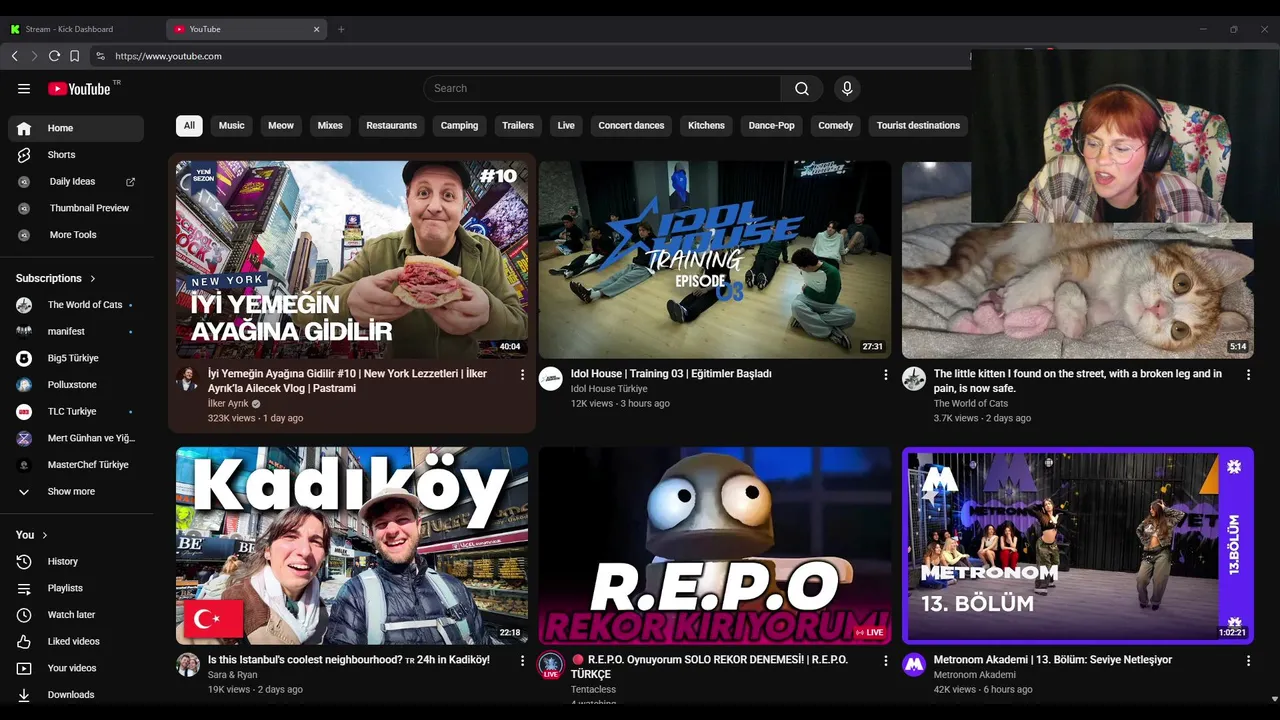Select the Live filter chip
The width and height of the screenshot is (1280, 720).
(x=566, y=126)
